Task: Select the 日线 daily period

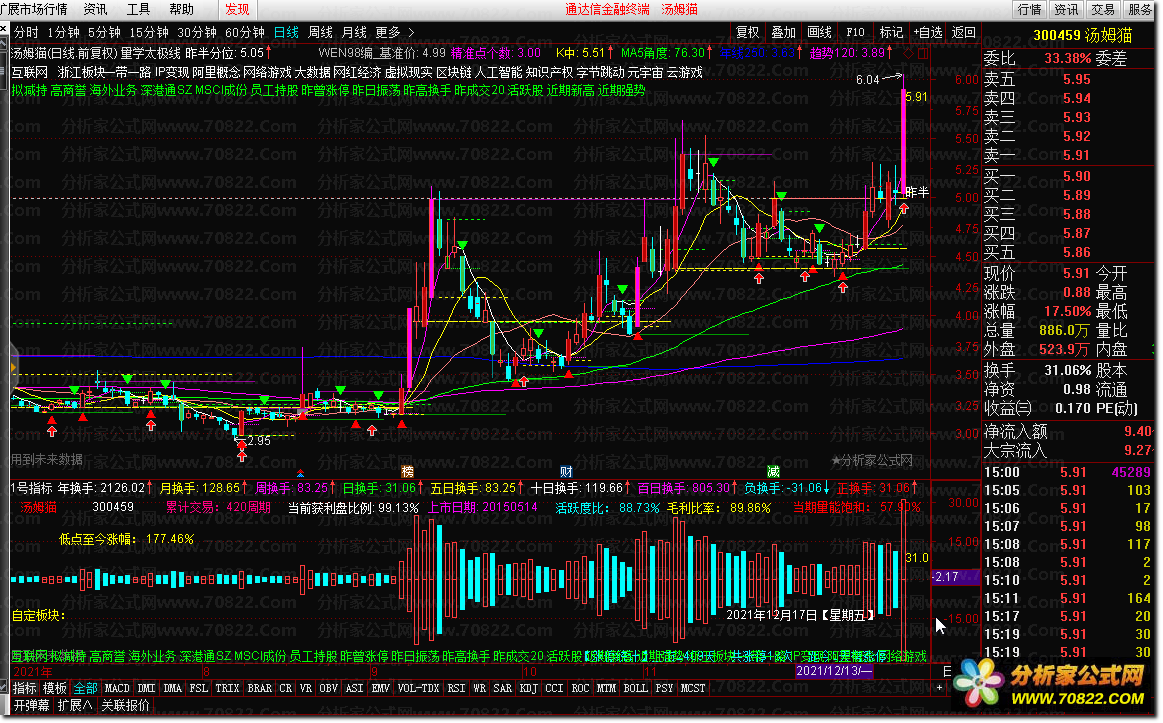Action: (x=286, y=32)
